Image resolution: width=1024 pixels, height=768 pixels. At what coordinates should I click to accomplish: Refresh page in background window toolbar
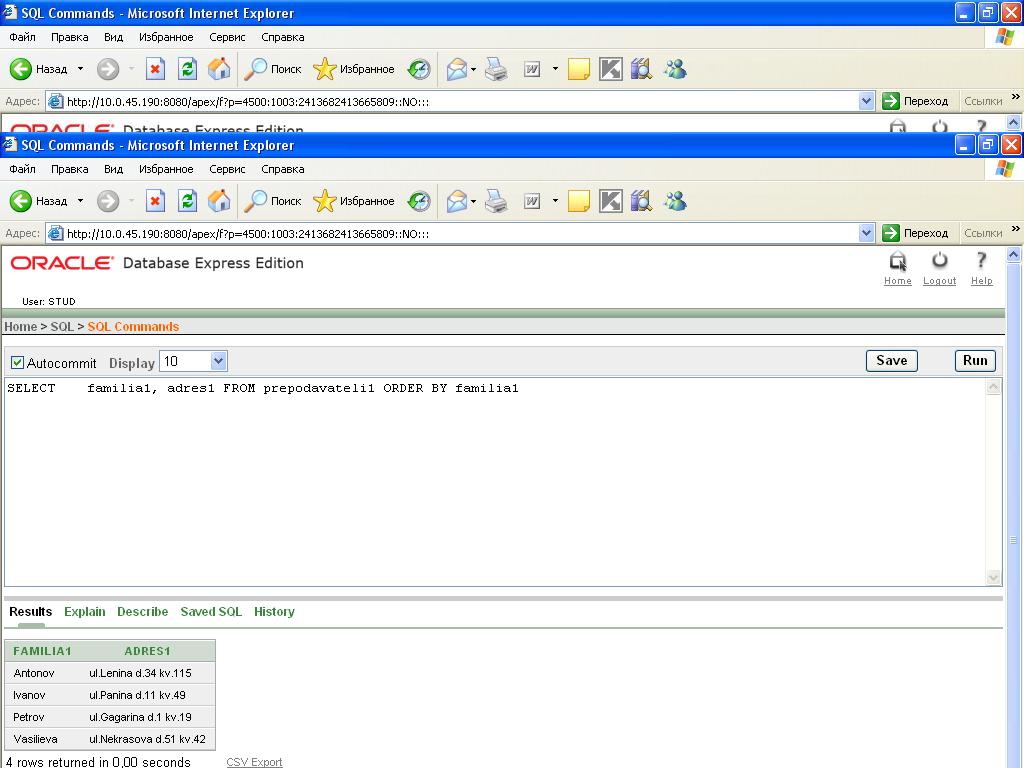pyautogui.click(x=187, y=69)
